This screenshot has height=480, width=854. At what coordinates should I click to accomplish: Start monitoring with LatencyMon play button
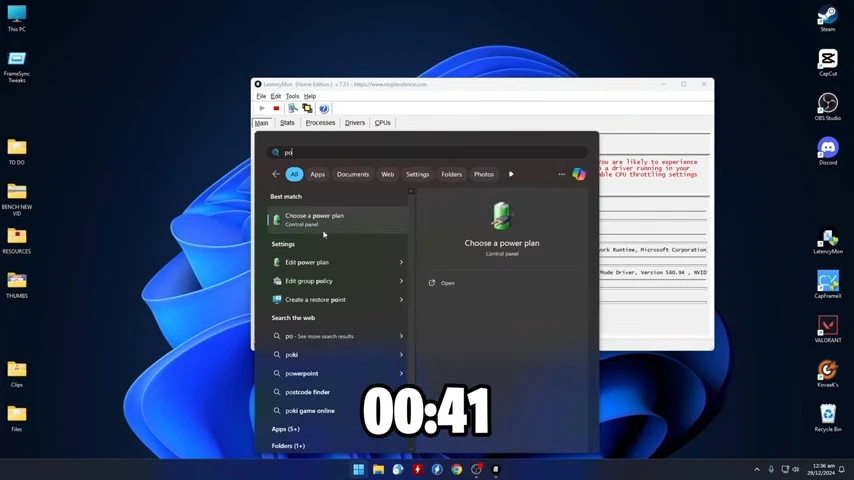click(x=262, y=108)
